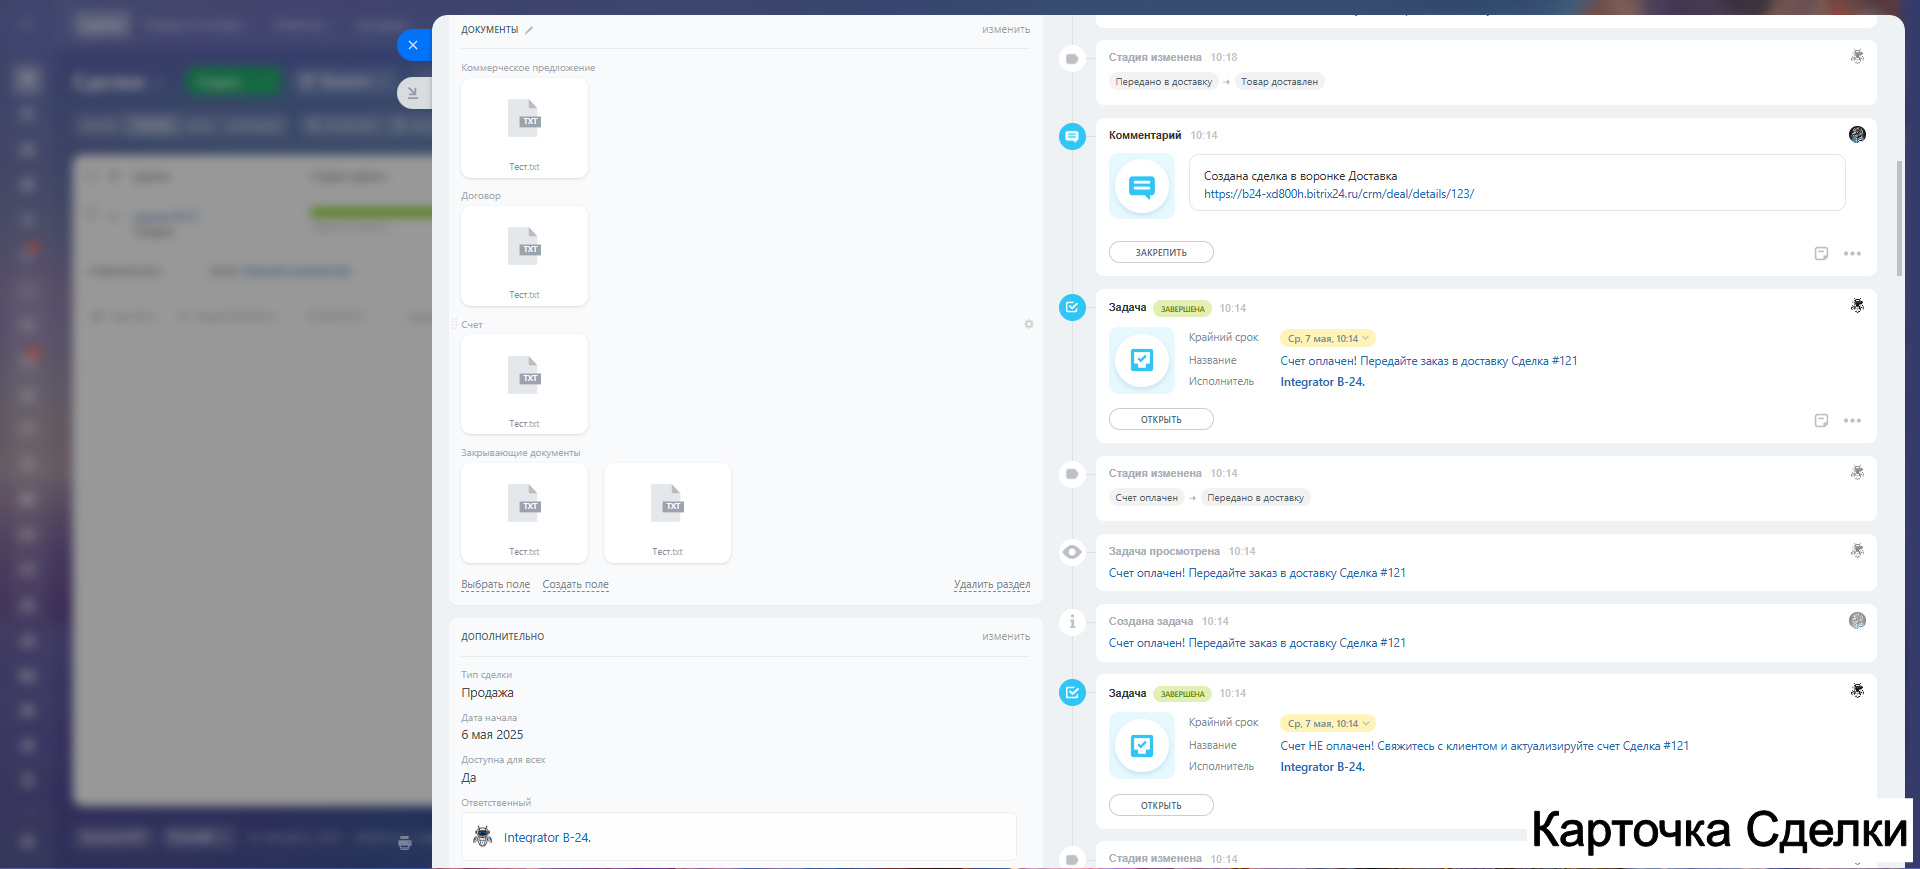Image resolution: width=1920 pixels, height=869 pixels.
Task: Click 'изменить' in the ДОКУМЕНТЫ section header
Action: coord(1005,30)
